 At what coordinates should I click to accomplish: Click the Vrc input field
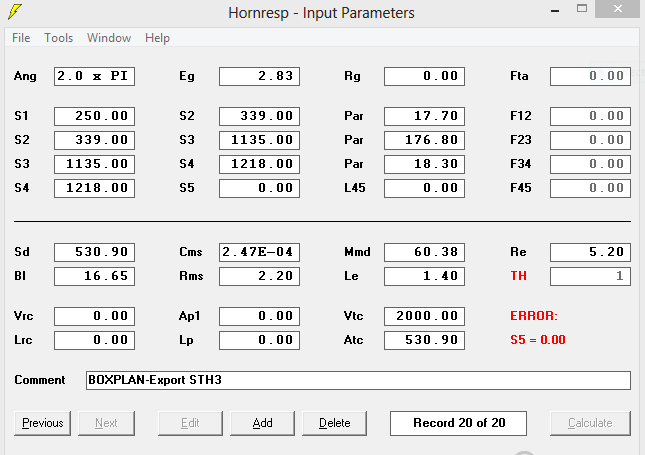point(94,316)
